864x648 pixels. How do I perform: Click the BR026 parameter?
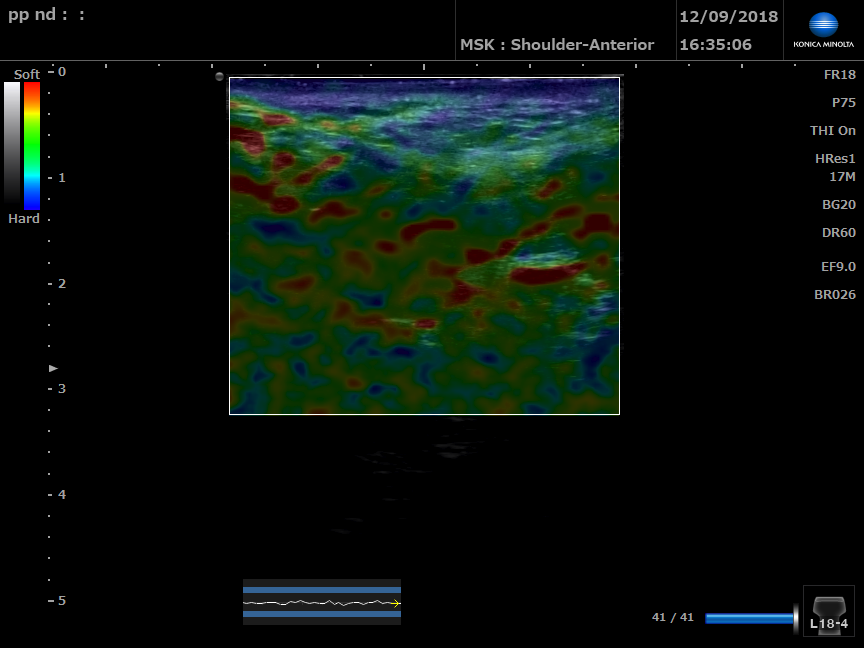pos(834,295)
